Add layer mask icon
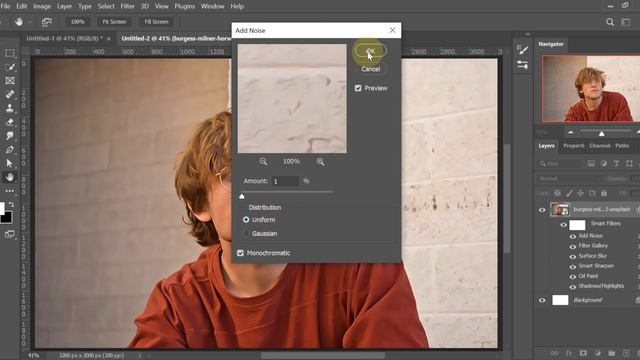The height and width of the screenshot is (360, 640). pos(583,353)
